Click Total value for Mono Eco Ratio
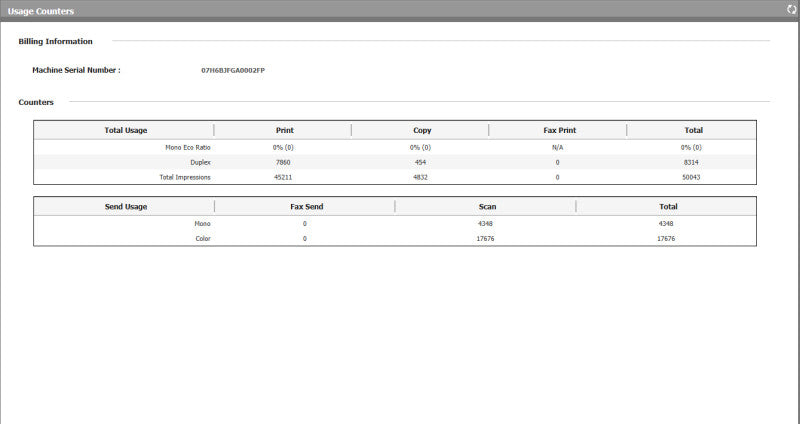 [x=691, y=147]
